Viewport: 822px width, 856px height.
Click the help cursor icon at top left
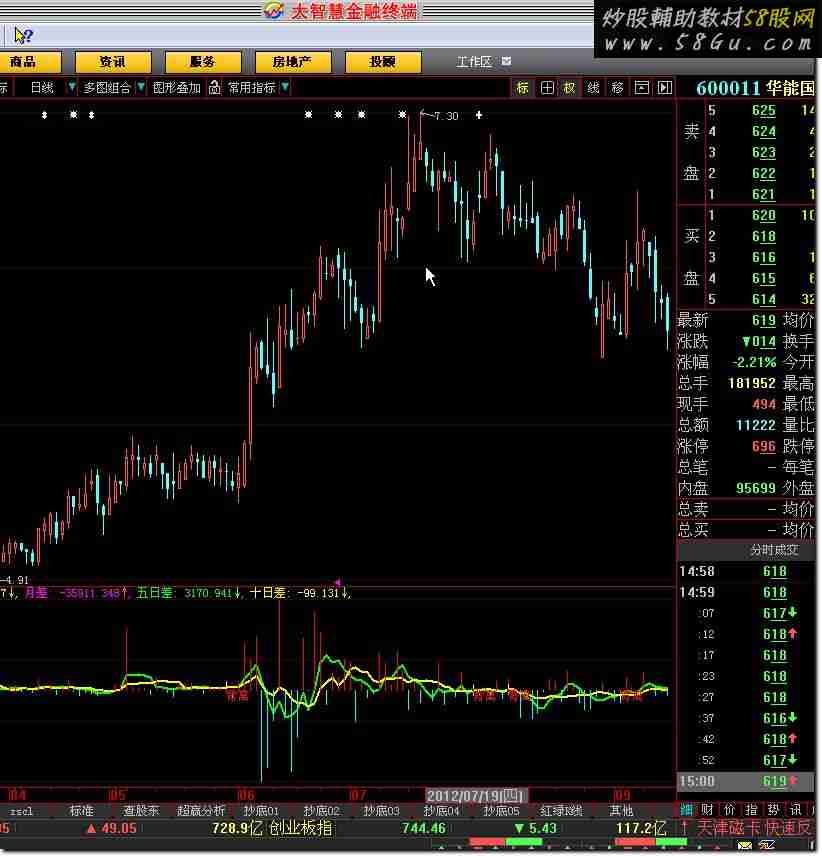pyautogui.click(x=22, y=36)
